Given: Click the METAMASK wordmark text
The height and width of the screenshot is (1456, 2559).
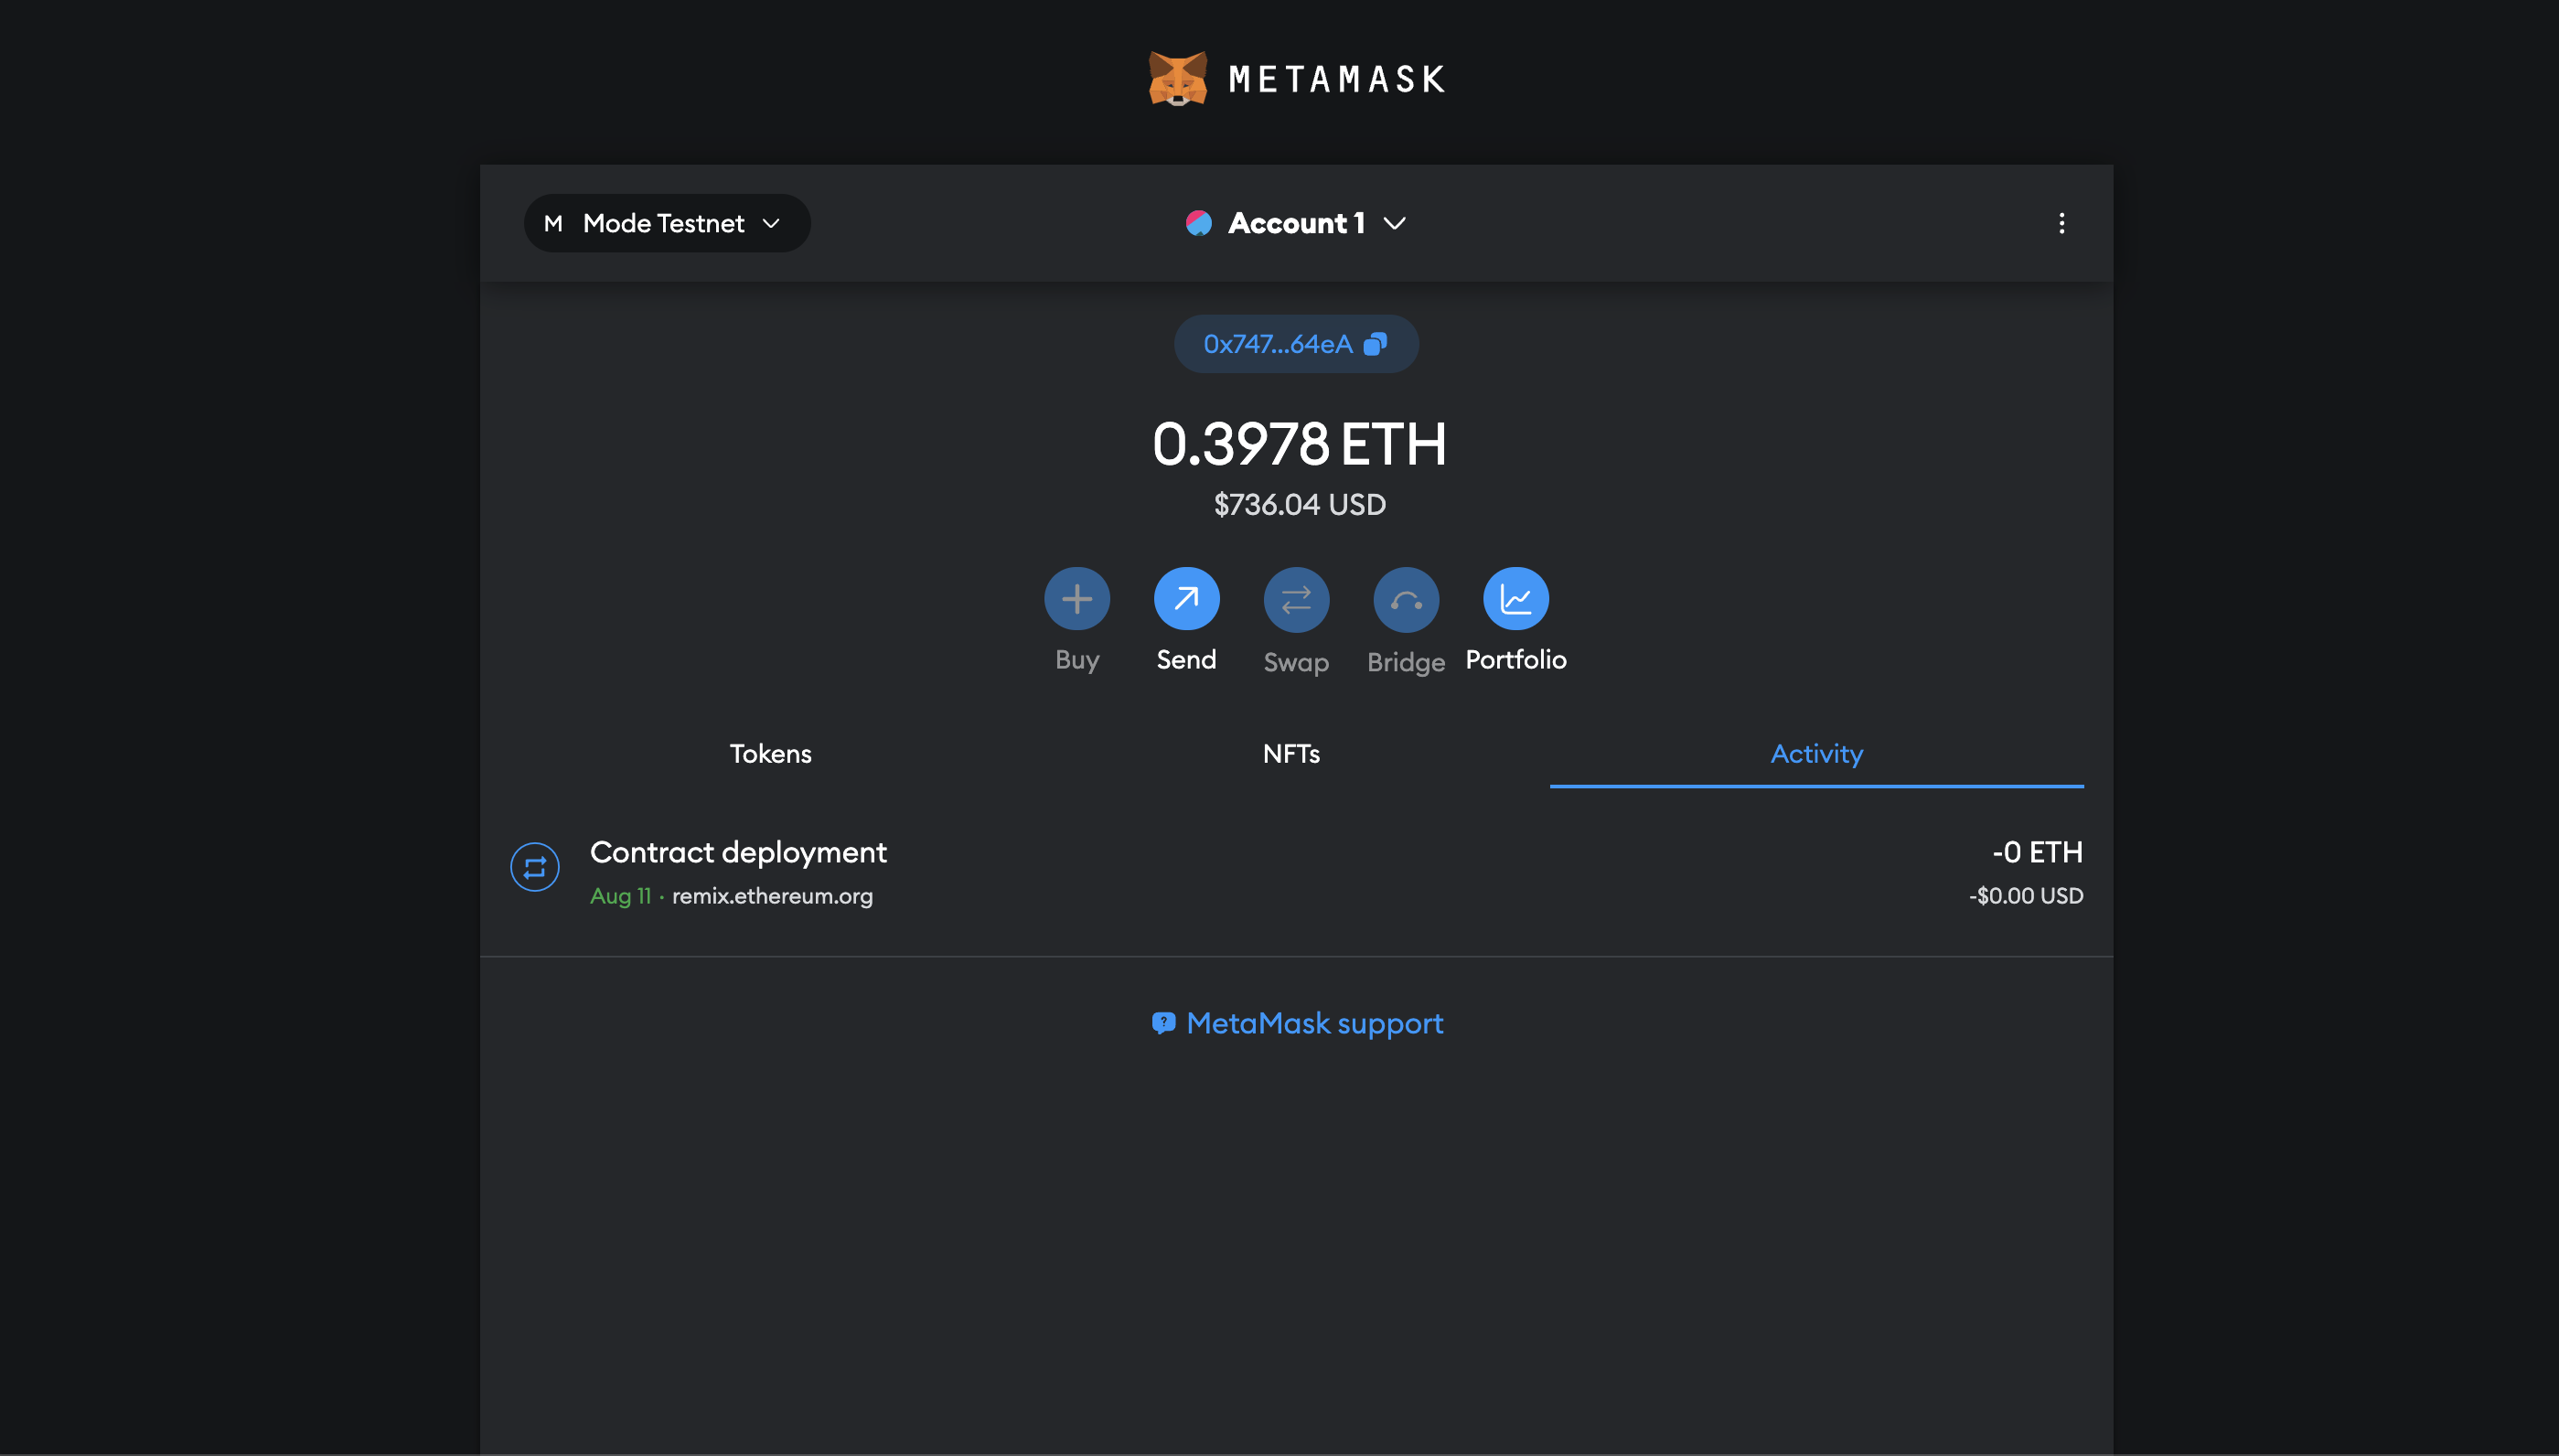Looking at the screenshot, I should coord(1337,79).
